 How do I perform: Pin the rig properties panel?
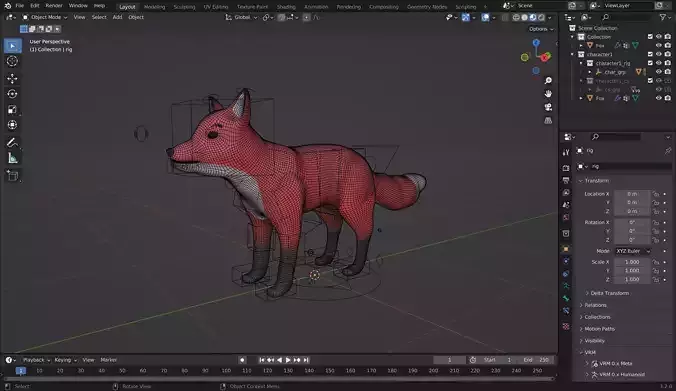click(x=668, y=150)
